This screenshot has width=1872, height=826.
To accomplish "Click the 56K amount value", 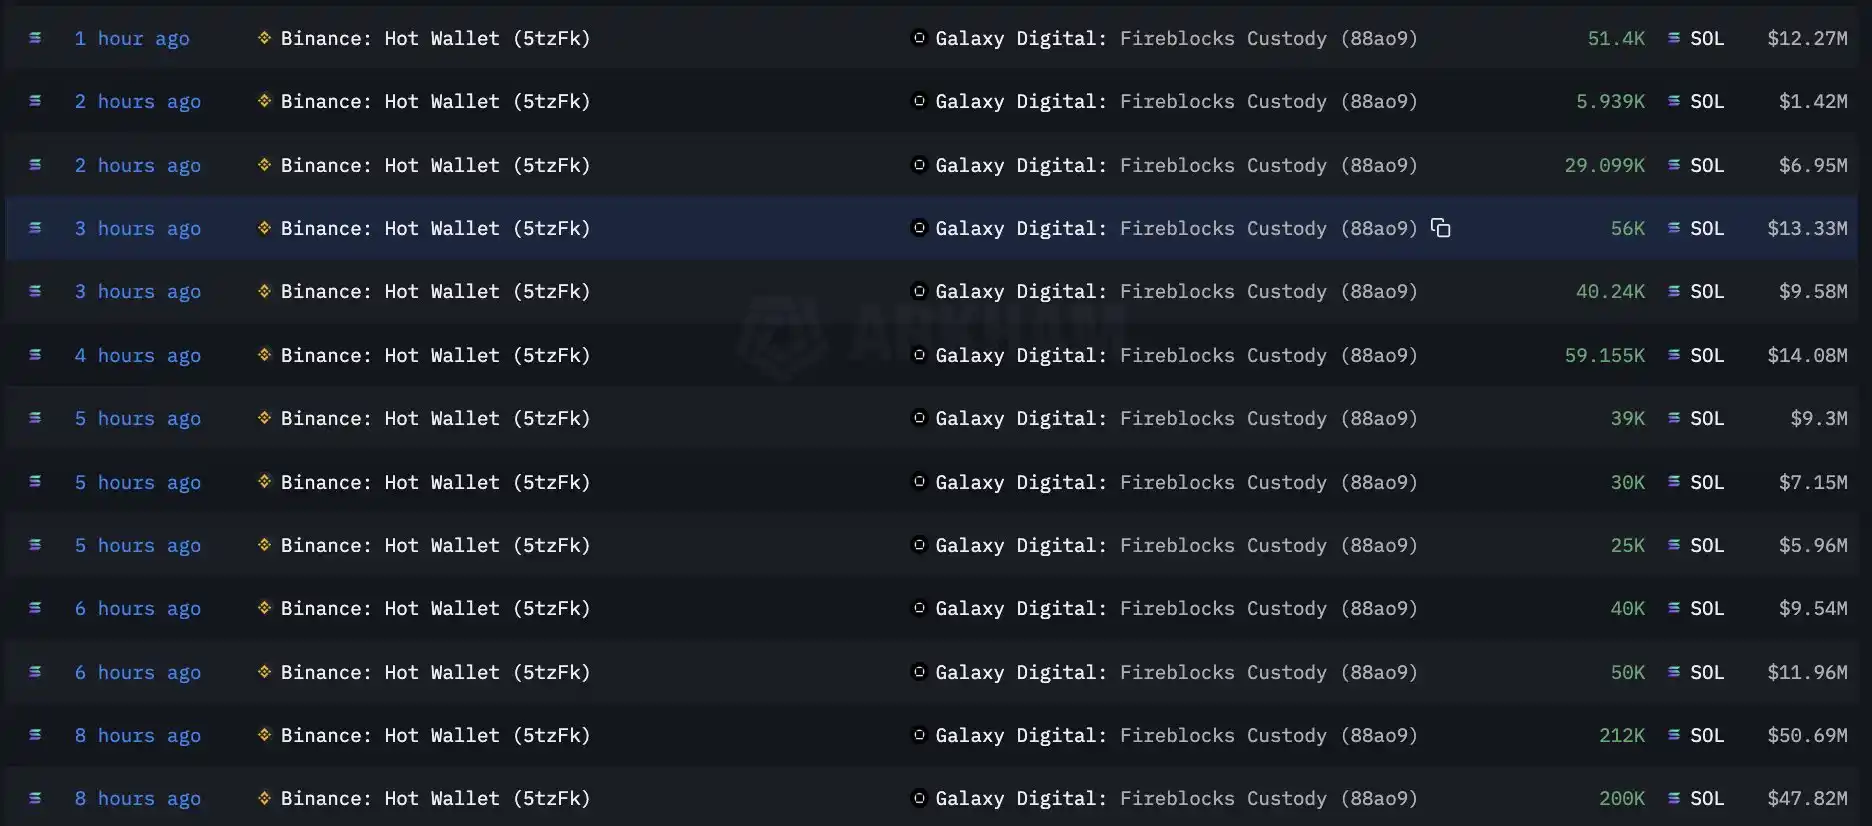I will 1627,228.
